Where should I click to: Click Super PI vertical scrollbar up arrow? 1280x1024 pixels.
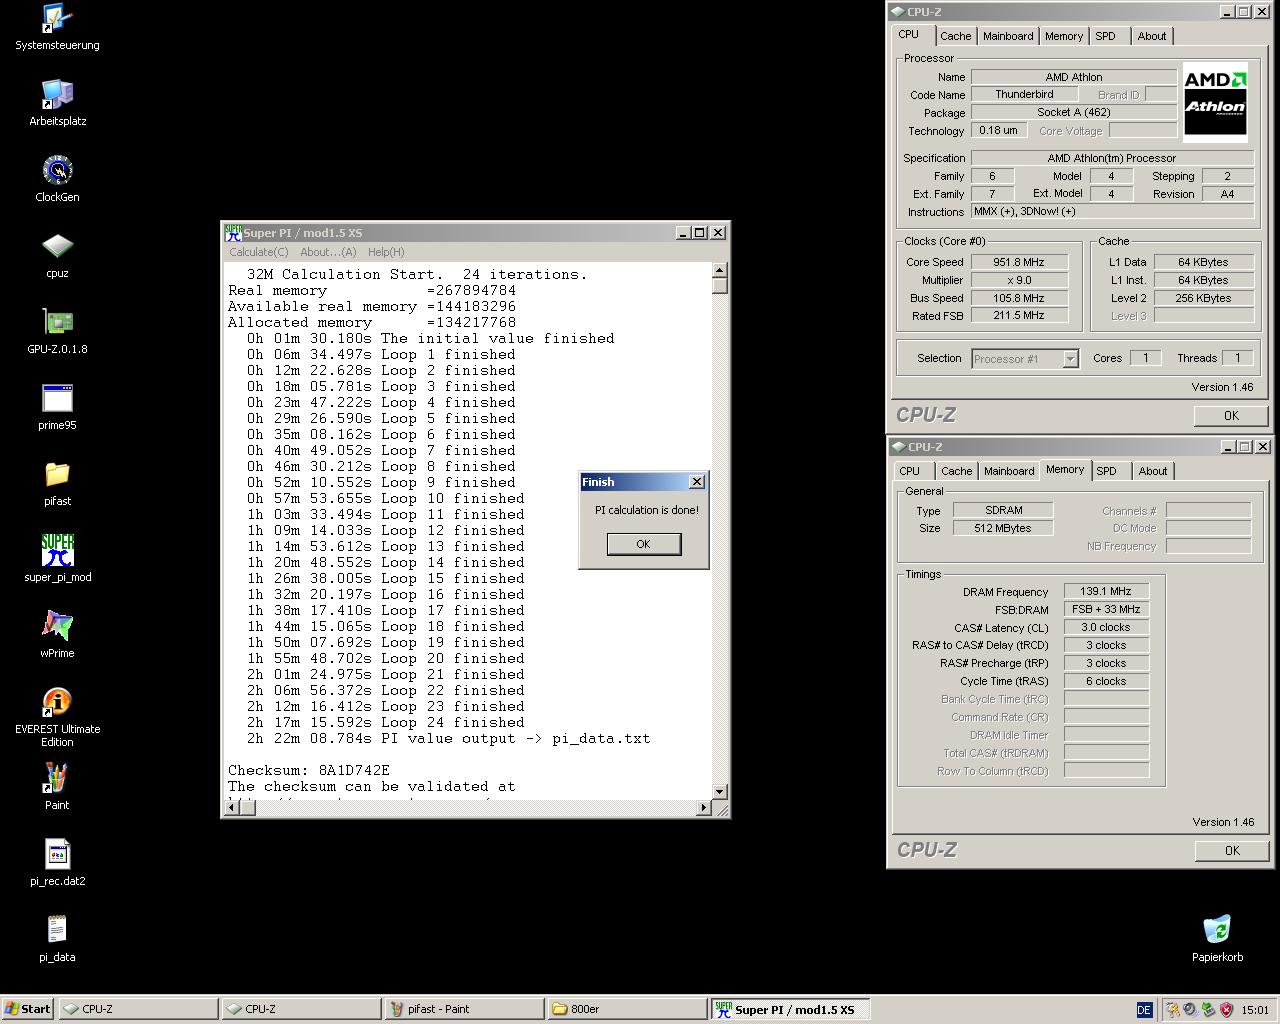tap(719, 270)
